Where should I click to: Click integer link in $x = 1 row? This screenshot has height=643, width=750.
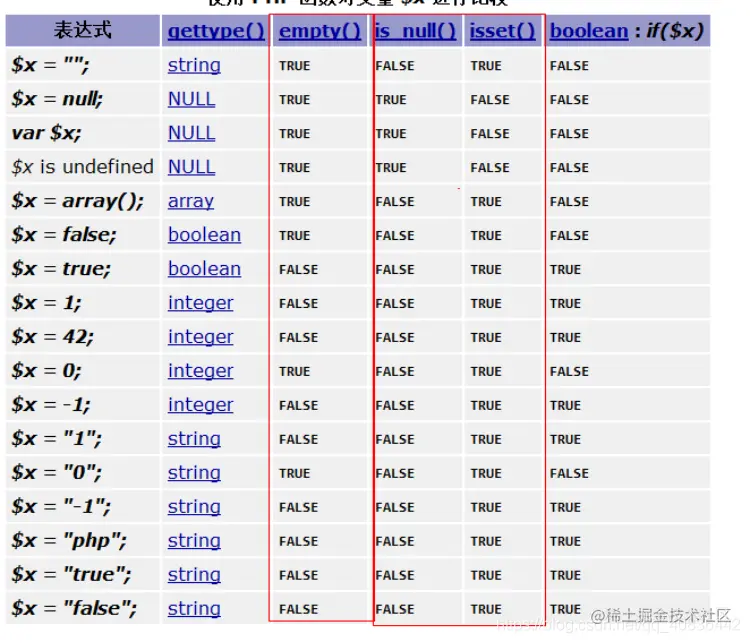tap(200, 303)
